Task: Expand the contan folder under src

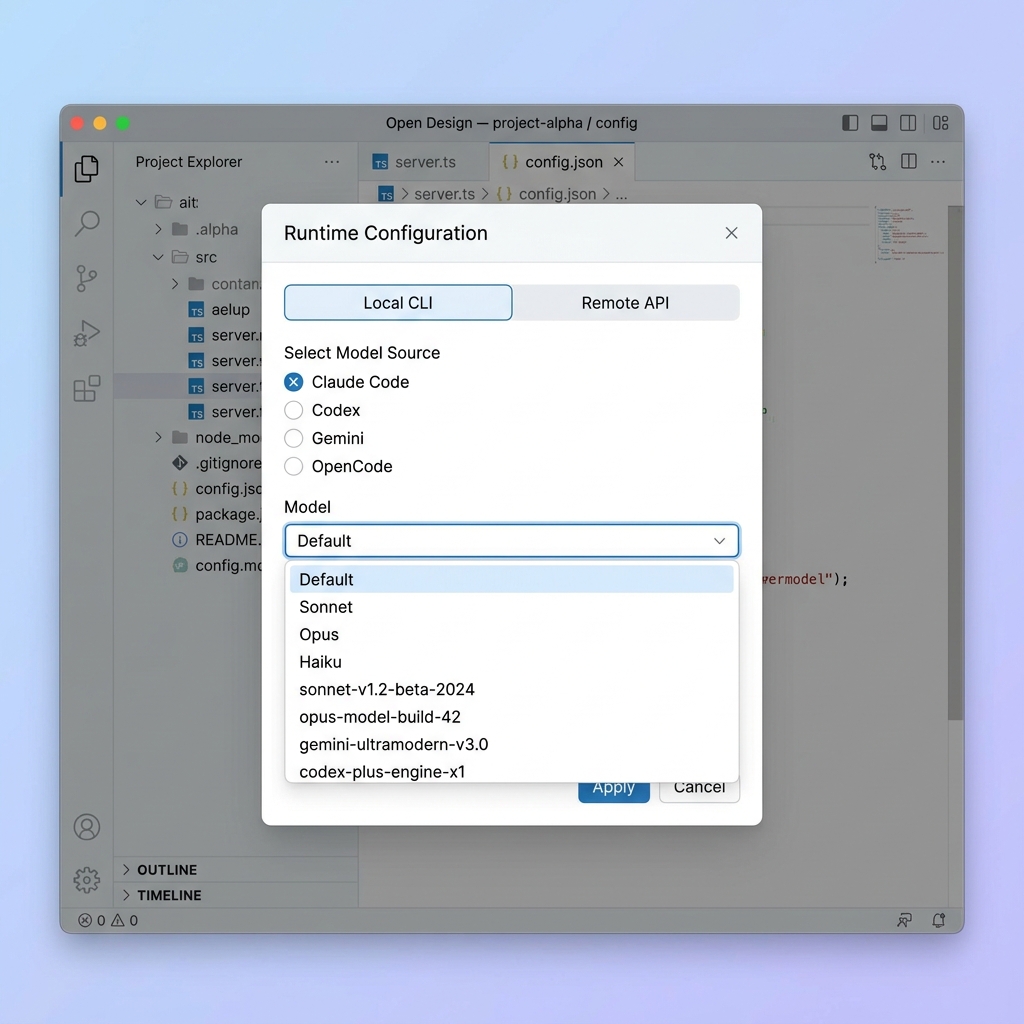Action: tap(174, 284)
